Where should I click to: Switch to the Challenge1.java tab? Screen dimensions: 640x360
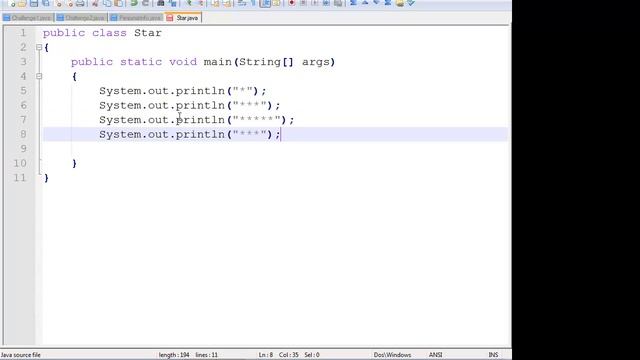(x=27, y=18)
